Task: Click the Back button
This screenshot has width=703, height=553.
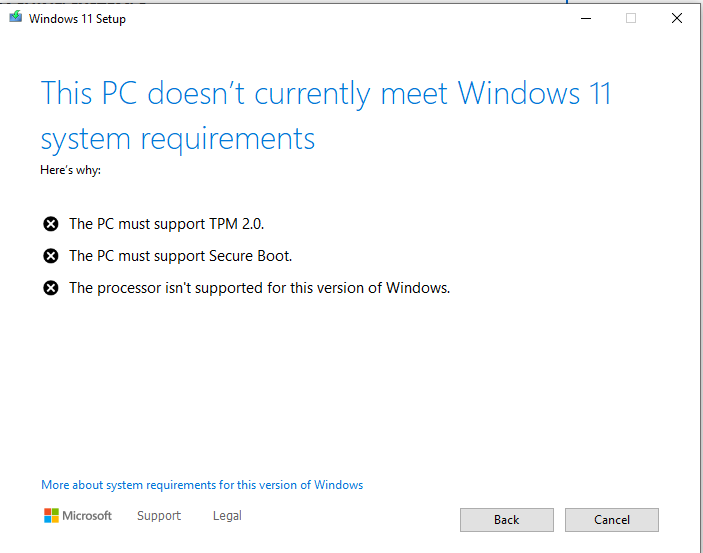Action: click(507, 520)
